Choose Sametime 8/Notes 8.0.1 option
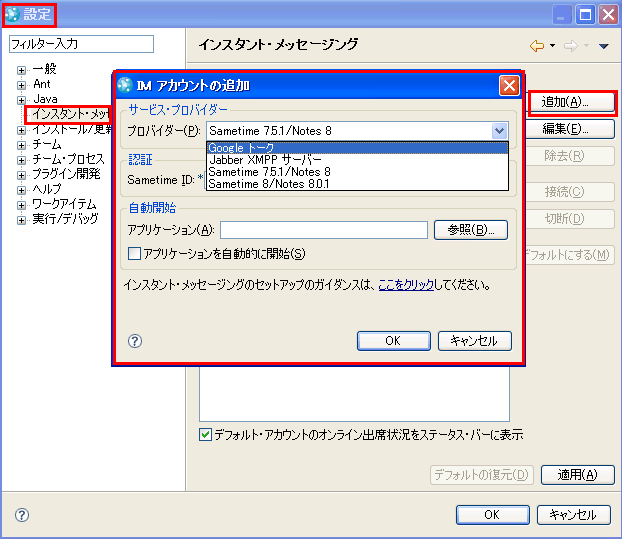The height and width of the screenshot is (539, 622). click(x=357, y=184)
